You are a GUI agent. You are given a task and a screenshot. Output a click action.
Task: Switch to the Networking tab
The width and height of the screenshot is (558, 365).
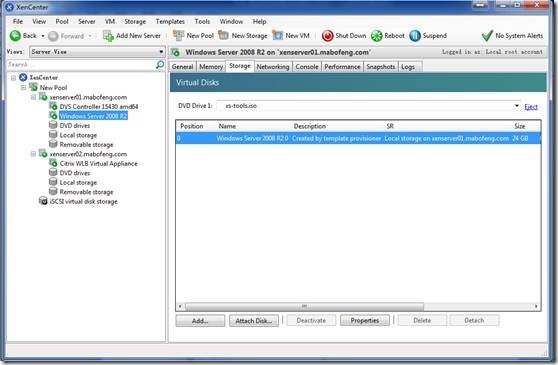pos(273,67)
